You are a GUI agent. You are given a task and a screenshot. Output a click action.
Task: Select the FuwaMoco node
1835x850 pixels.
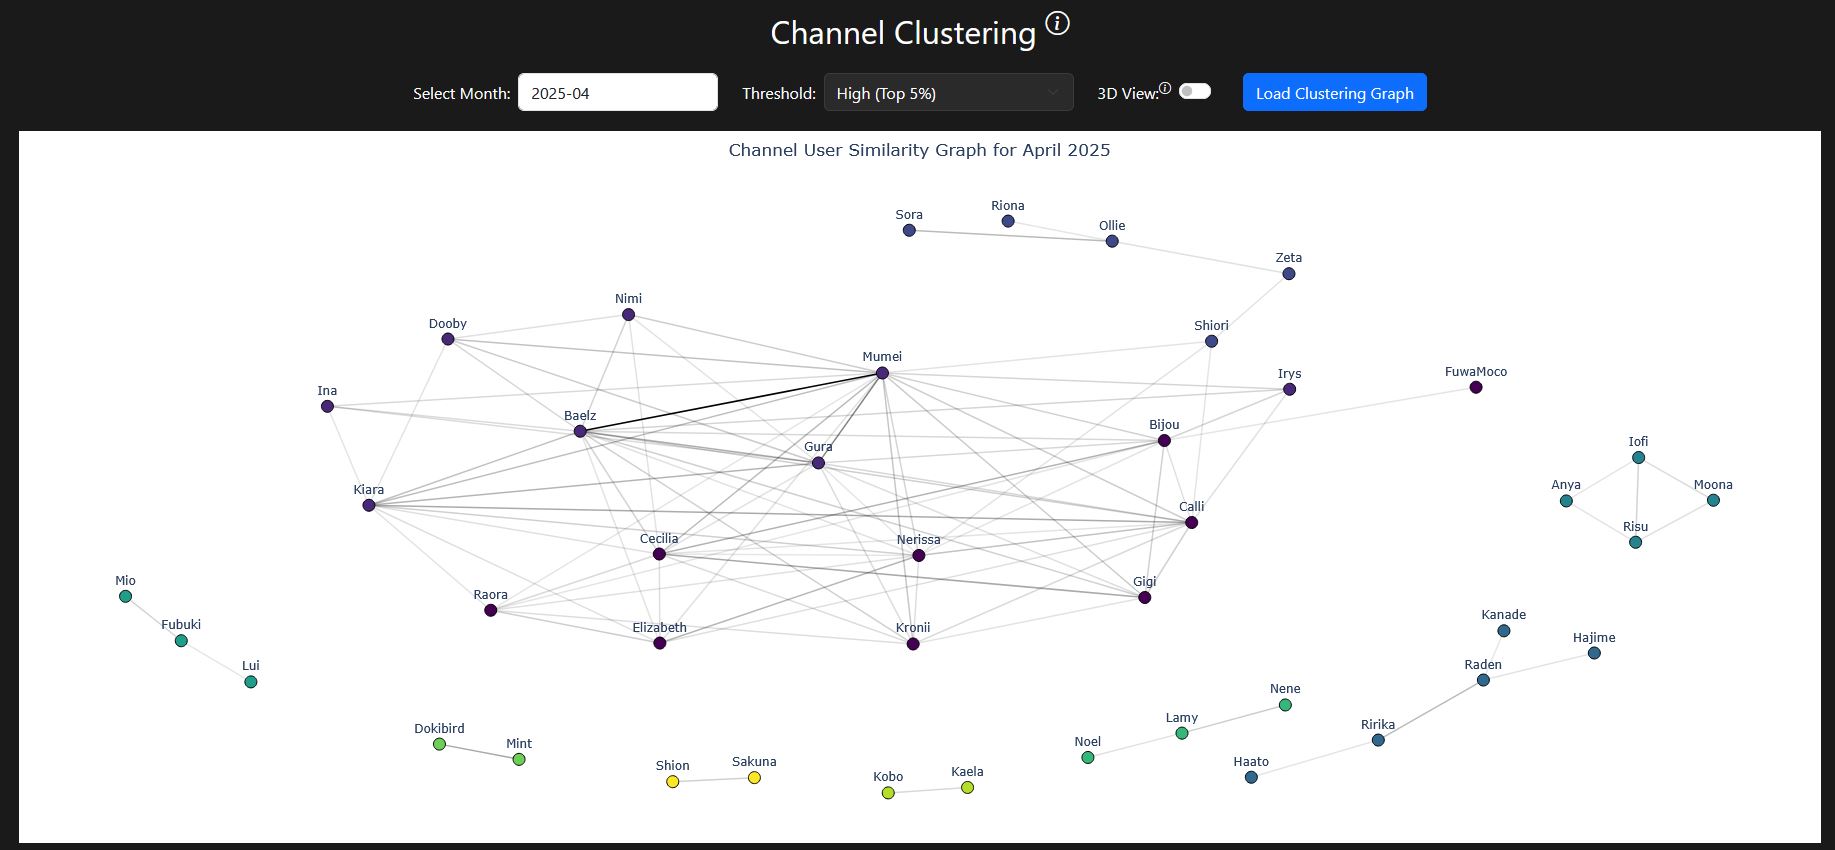1475,387
